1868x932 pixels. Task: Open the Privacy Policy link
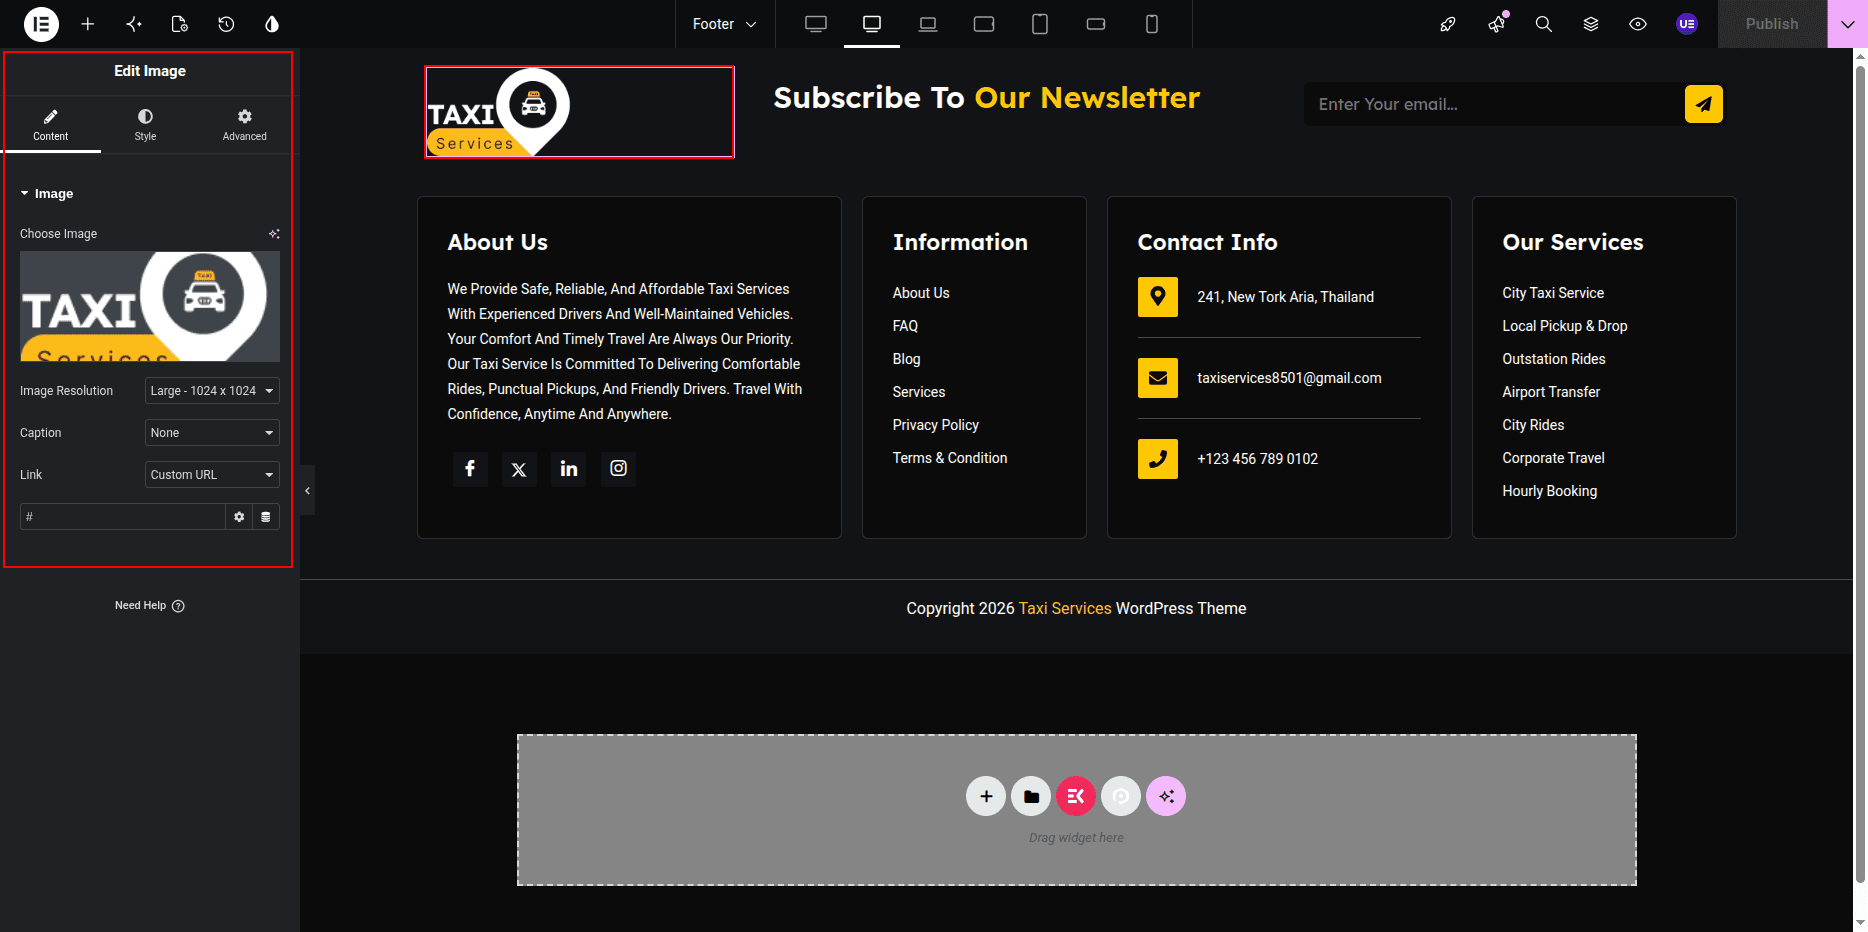click(x=936, y=425)
